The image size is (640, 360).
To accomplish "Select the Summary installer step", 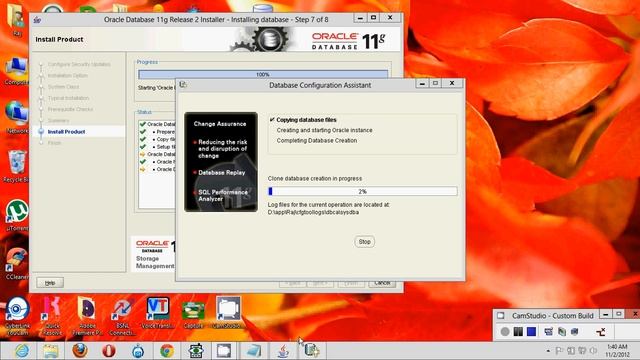I will (x=58, y=120).
